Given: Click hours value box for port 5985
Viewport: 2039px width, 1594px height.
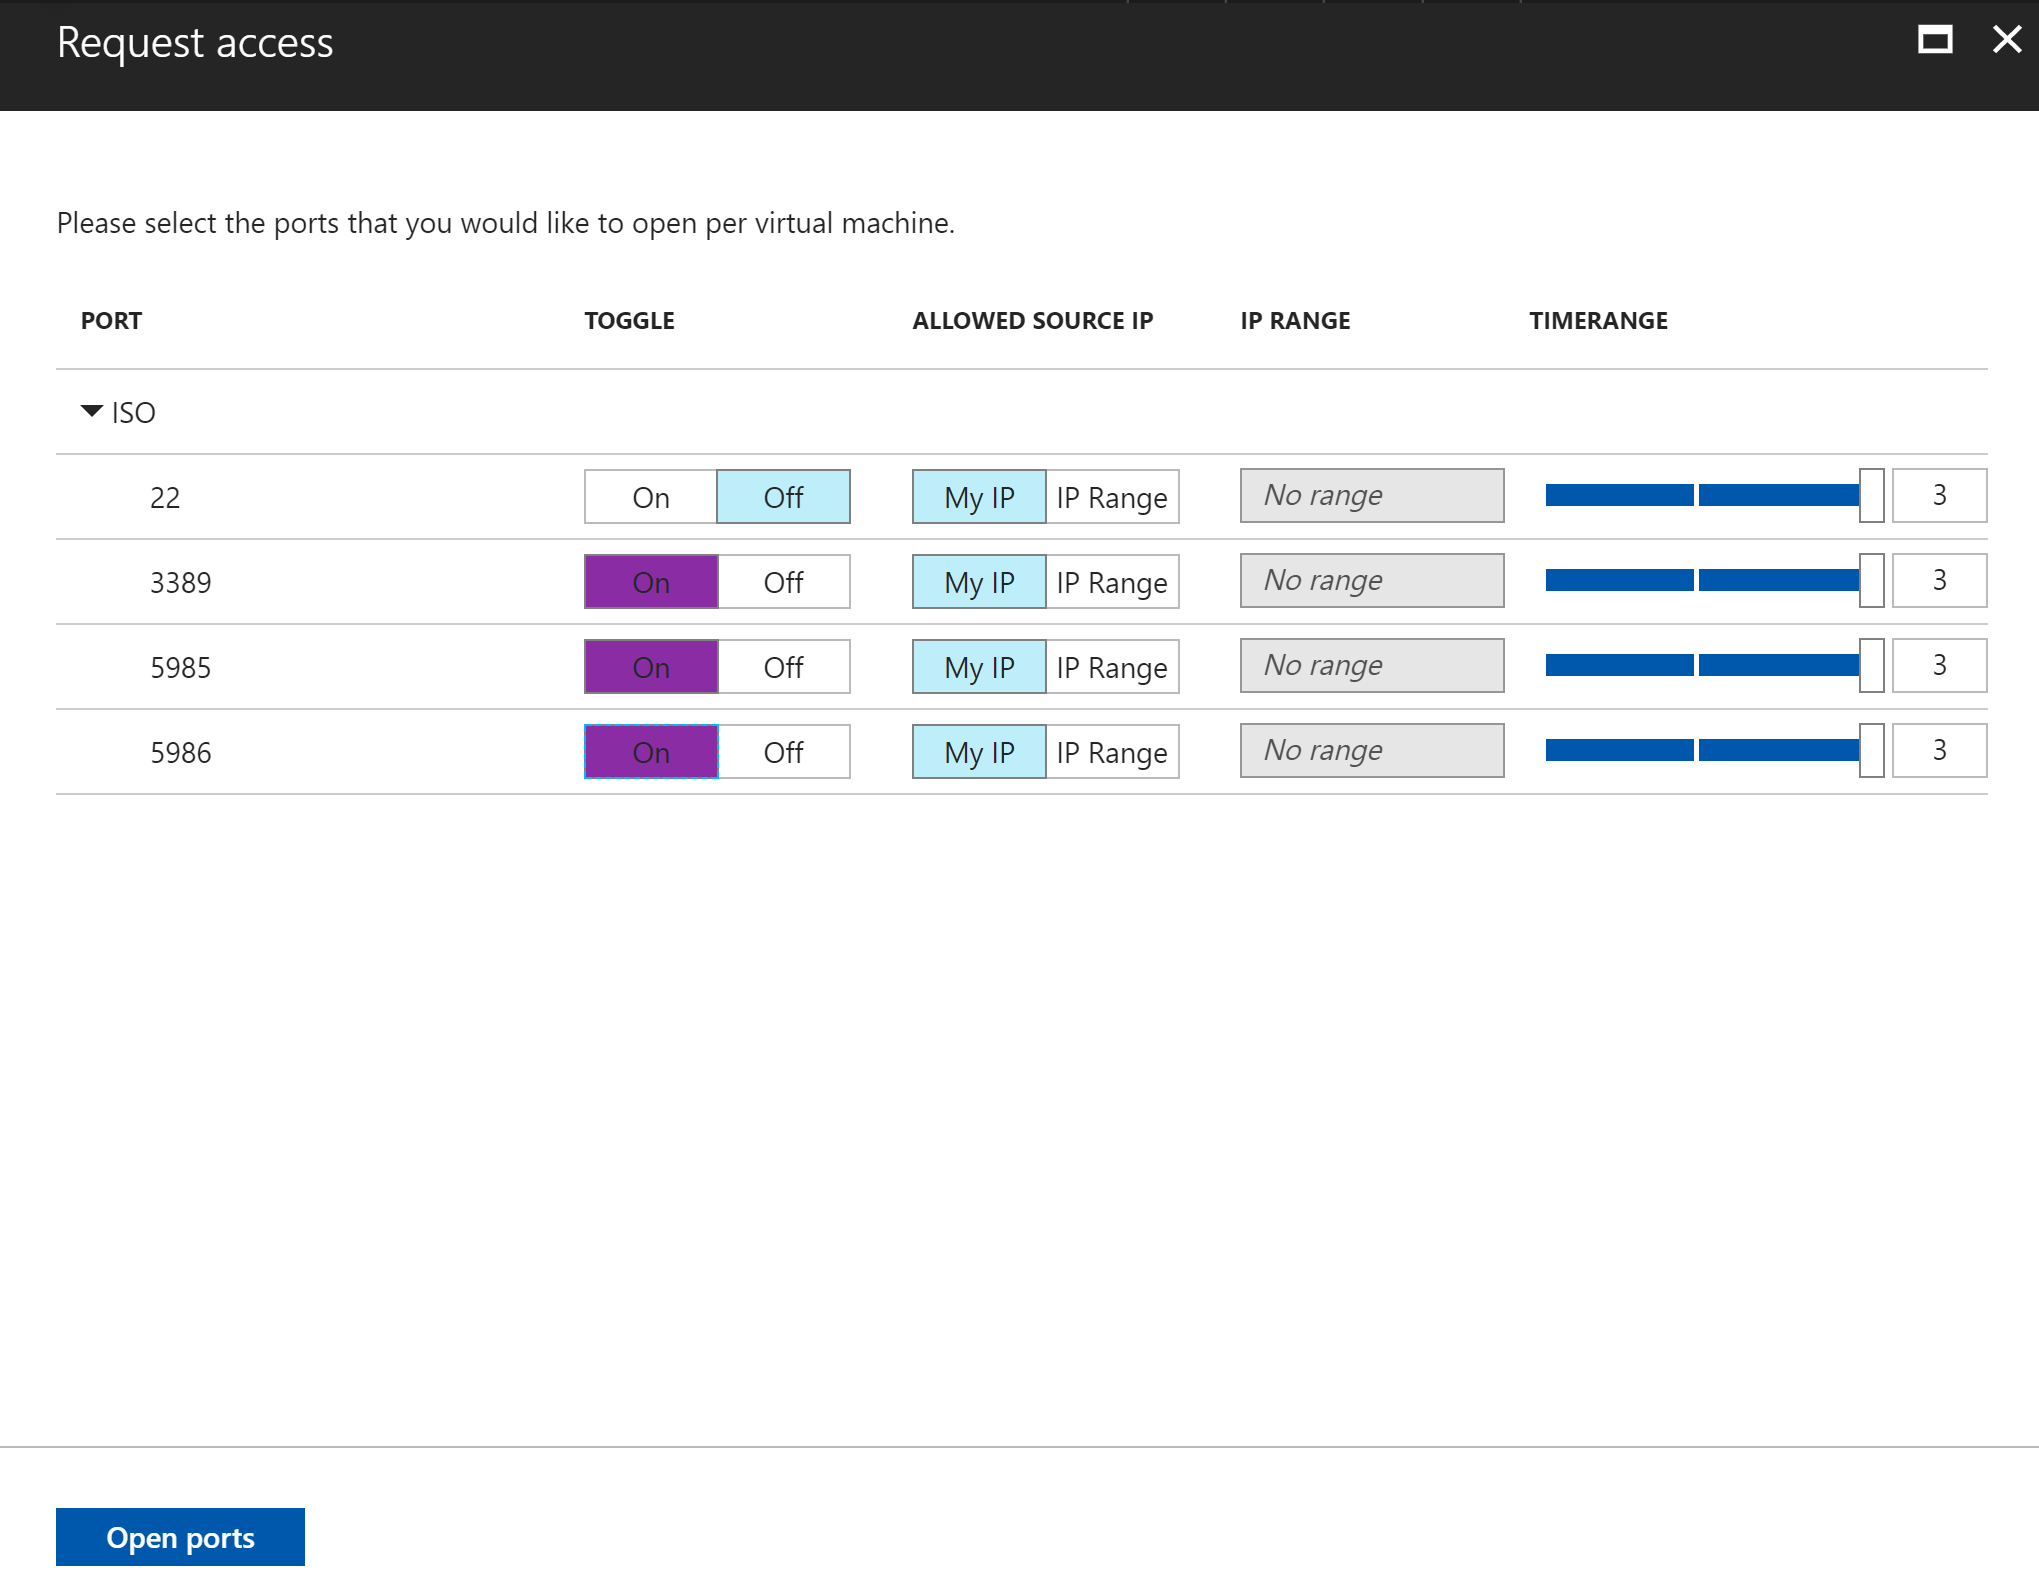Looking at the screenshot, I should pyautogui.click(x=1938, y=666).
